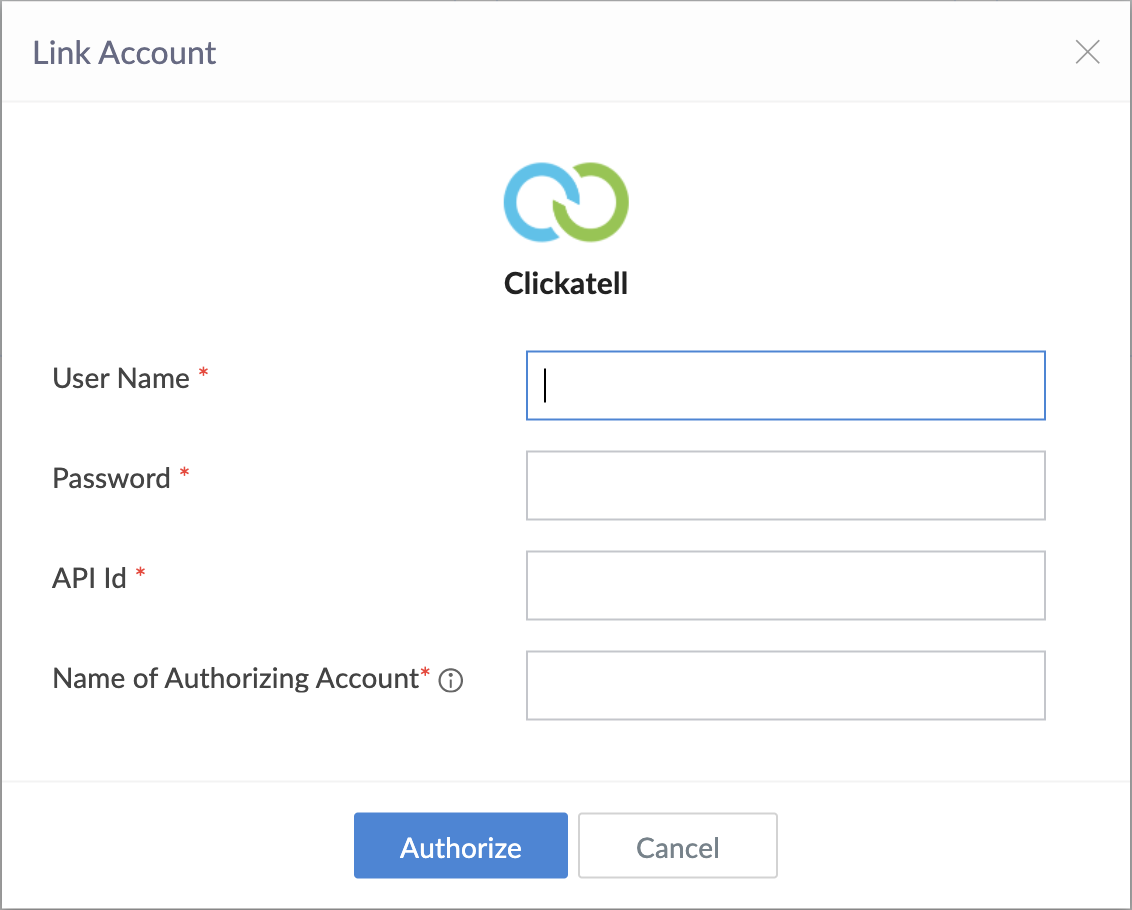
Task: Select the API Id input box
Action: (x=785, y=585)
